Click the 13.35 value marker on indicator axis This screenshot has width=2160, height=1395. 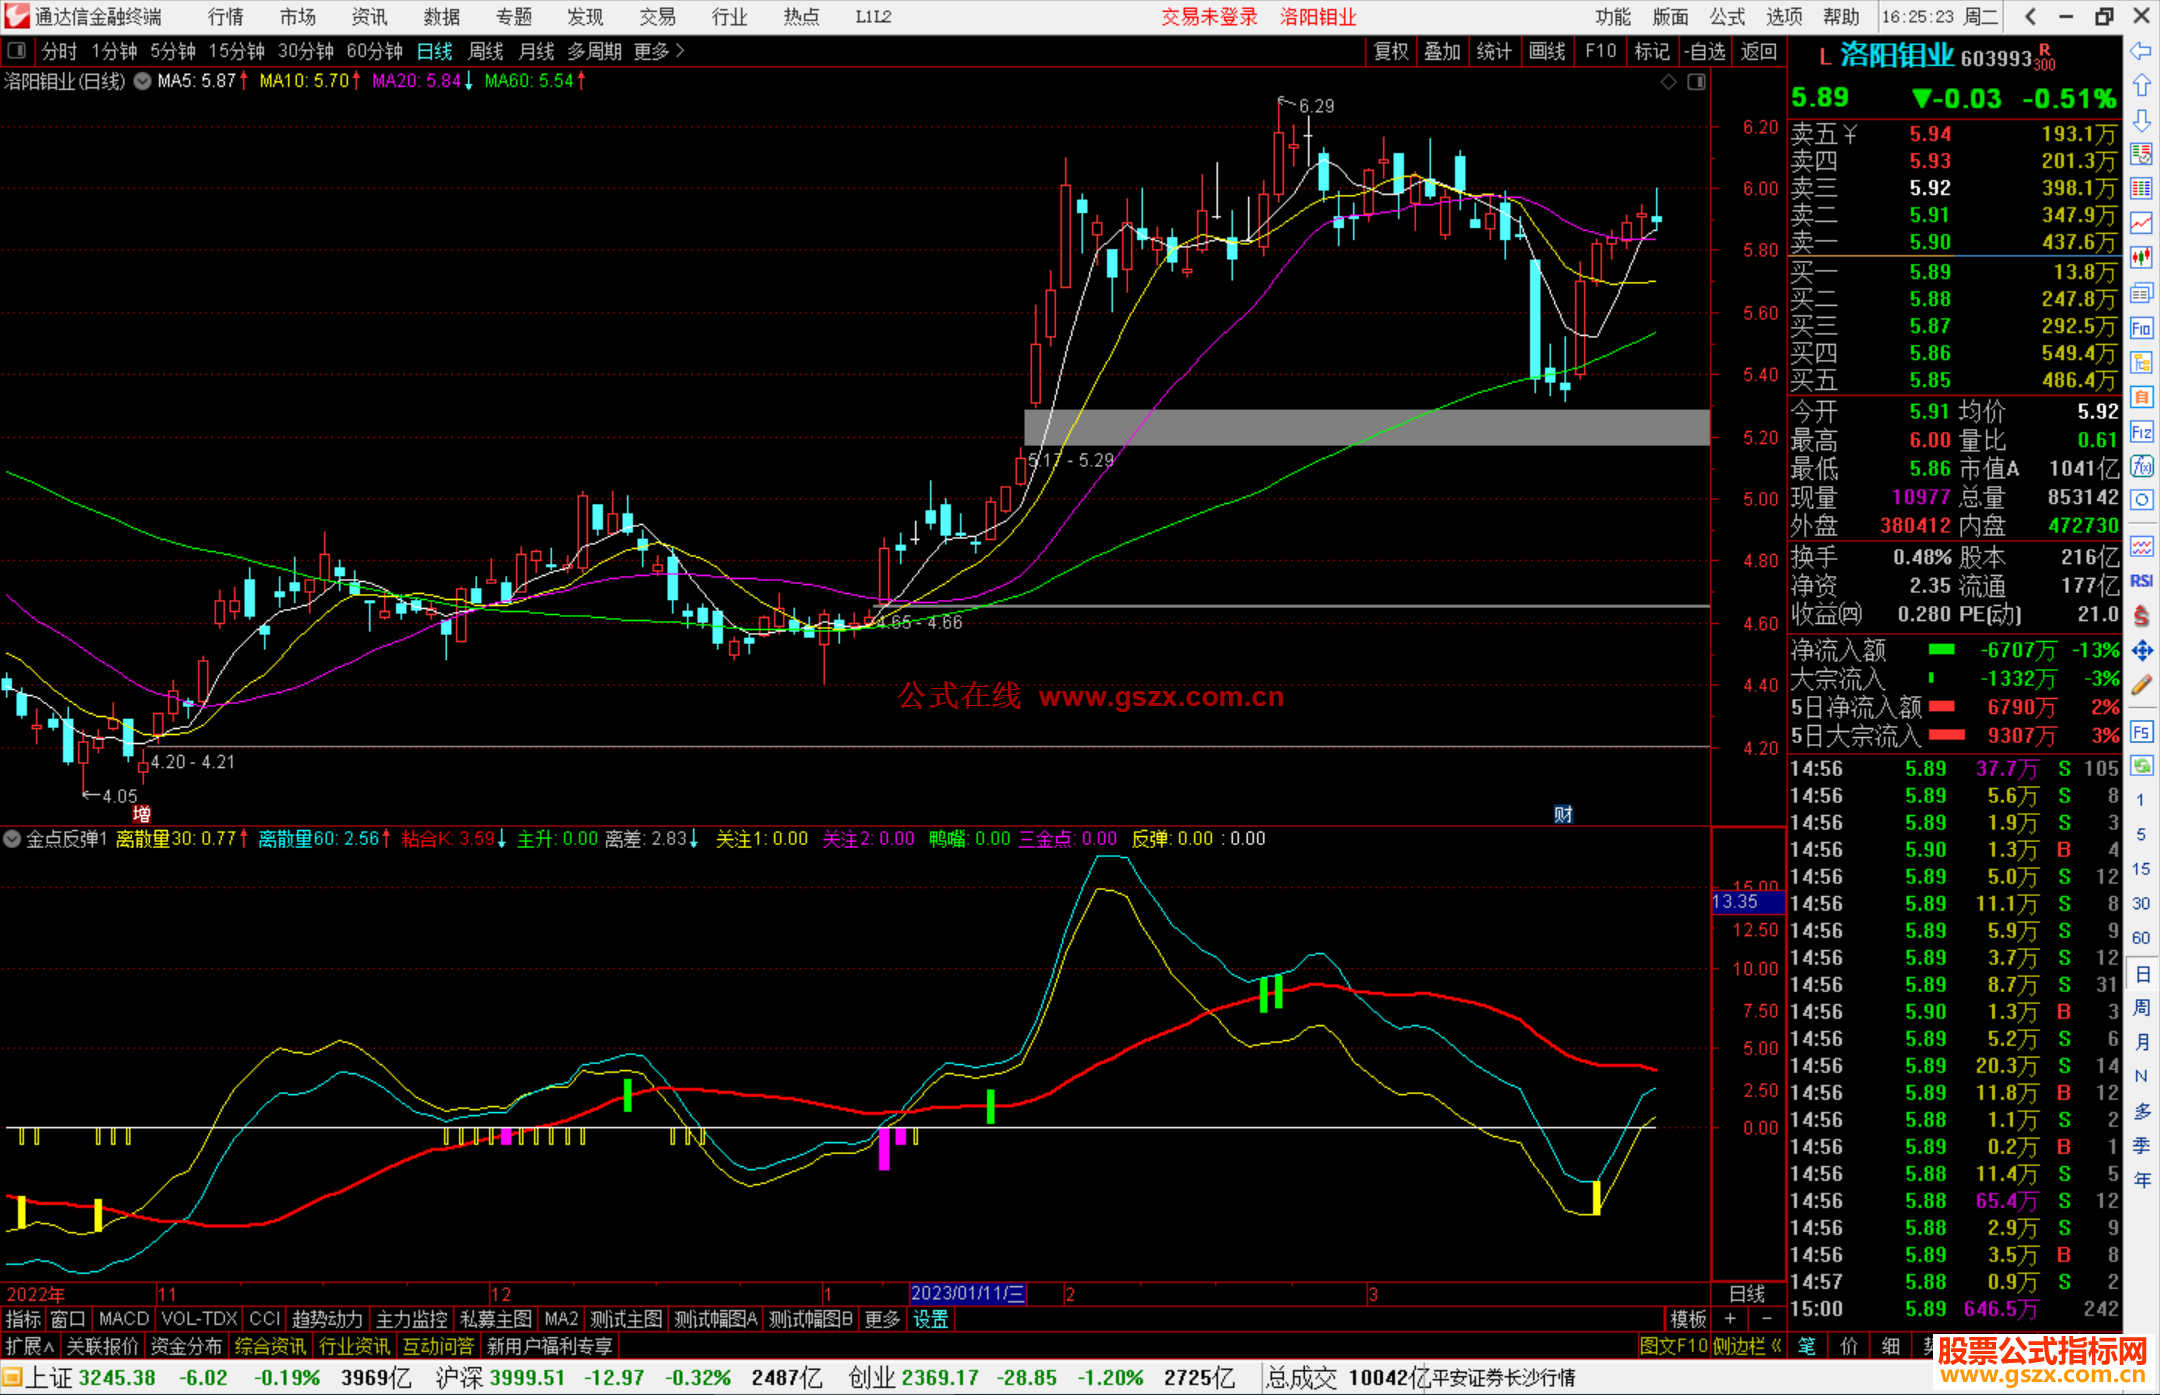click(x=1747, y=902)
